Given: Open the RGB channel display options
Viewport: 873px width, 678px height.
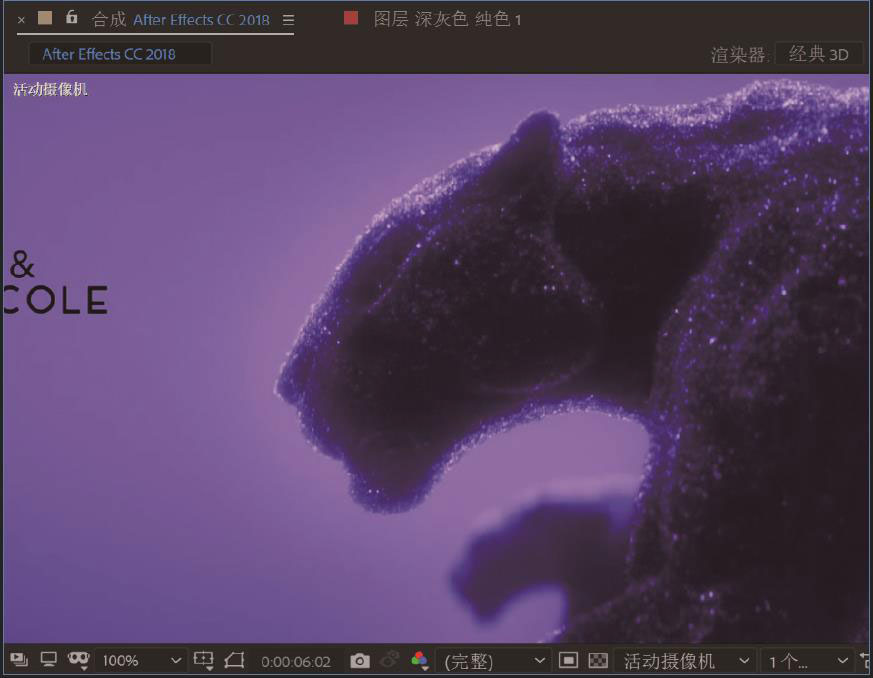Looking at the screenshot, I should 419,661.
